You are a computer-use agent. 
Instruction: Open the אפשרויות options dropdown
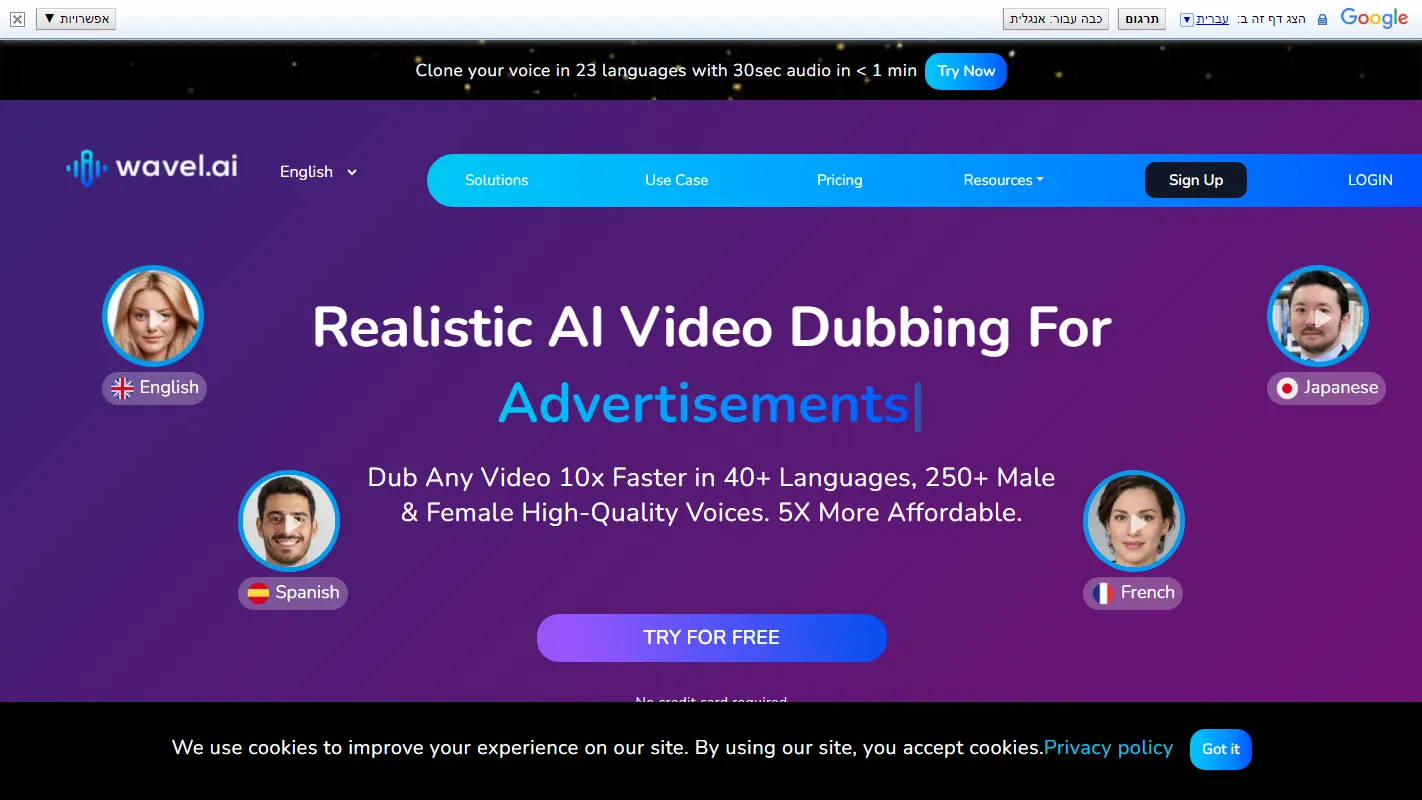pos(76,18)
